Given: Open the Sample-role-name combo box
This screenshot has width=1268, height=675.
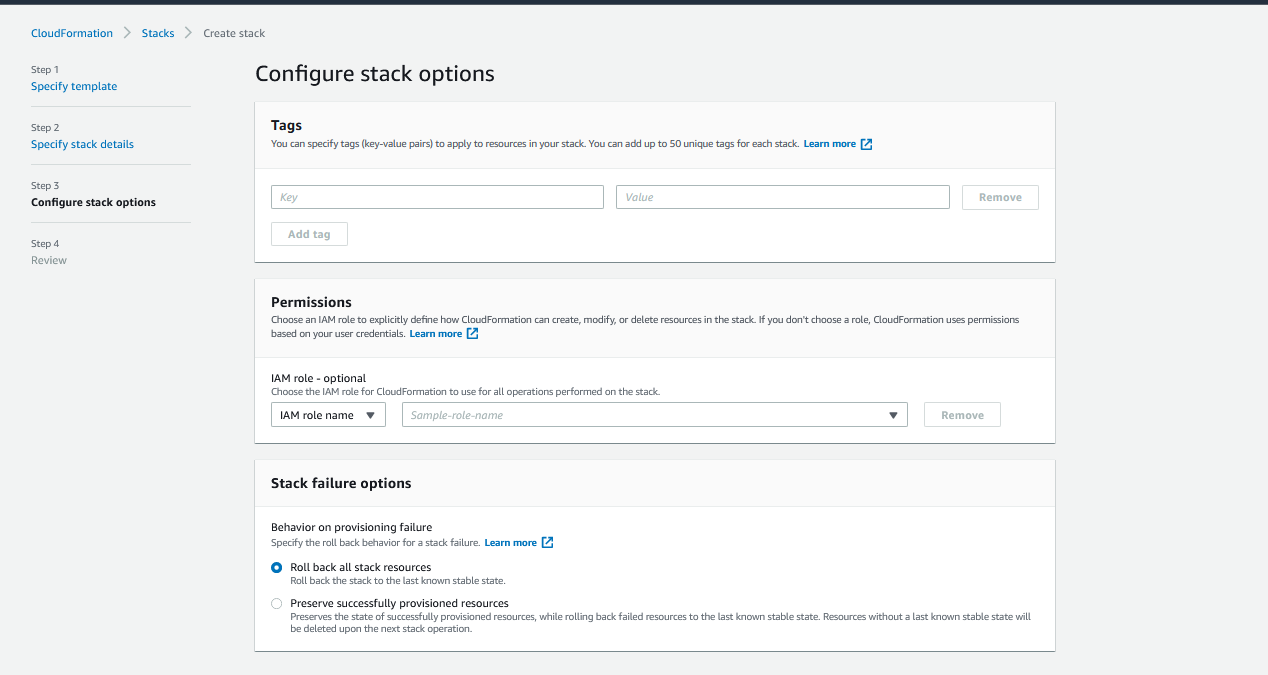Looking at the screenshot, I should click(x=654, y=415).
